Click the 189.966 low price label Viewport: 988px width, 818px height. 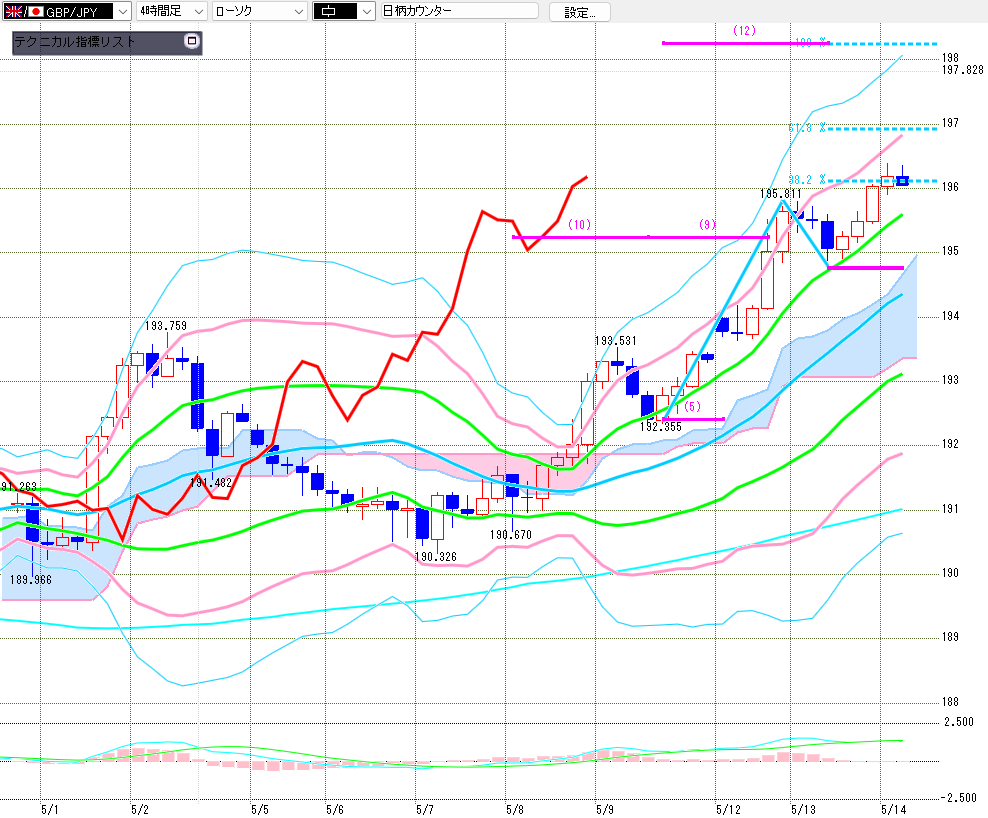coord(30,580)
